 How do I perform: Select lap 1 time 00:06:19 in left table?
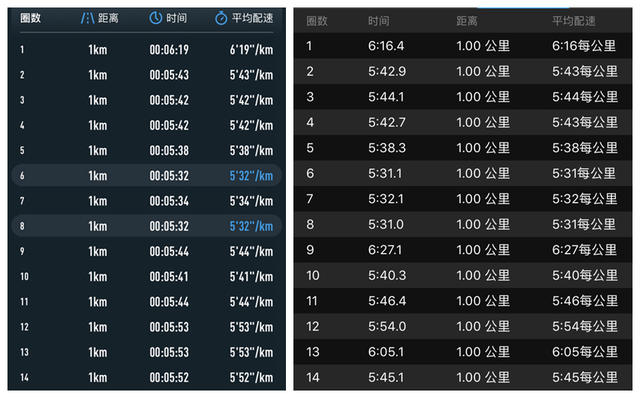tap(169, 50)
